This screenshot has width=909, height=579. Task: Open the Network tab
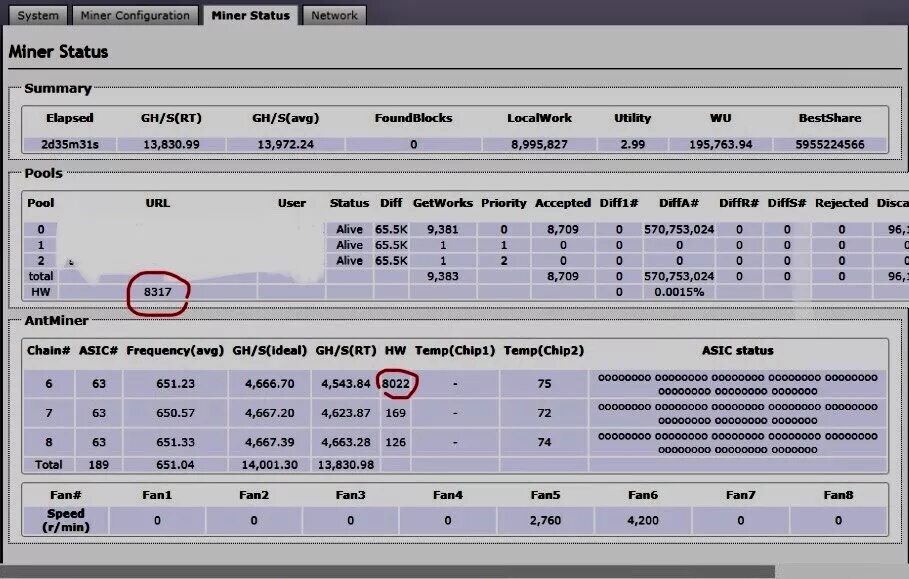pyautogui.click(x=334, y=15)
